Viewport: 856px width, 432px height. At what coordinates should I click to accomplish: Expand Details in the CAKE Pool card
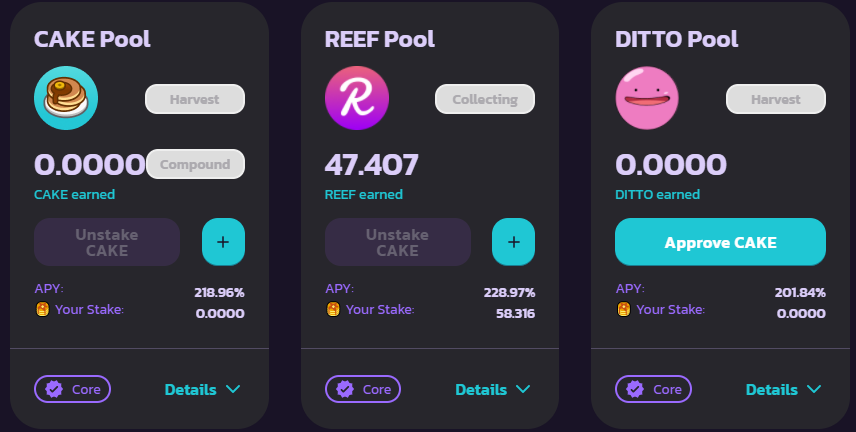203,389
